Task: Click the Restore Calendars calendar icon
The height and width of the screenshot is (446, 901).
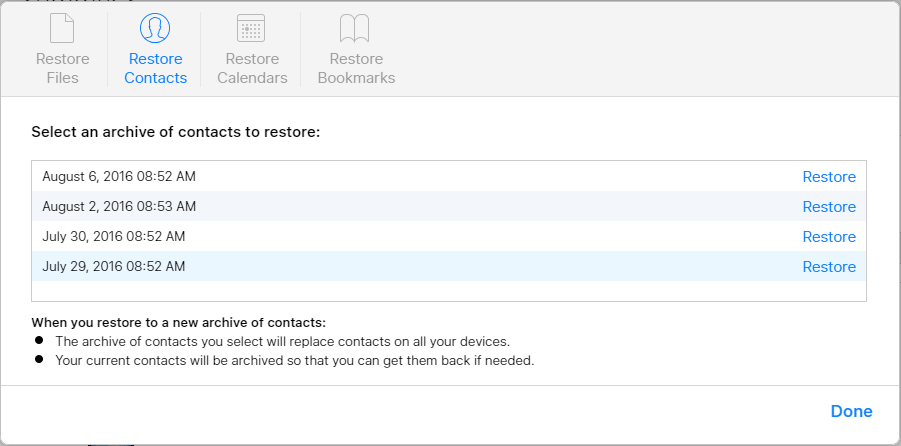Action: click(251, 27)
